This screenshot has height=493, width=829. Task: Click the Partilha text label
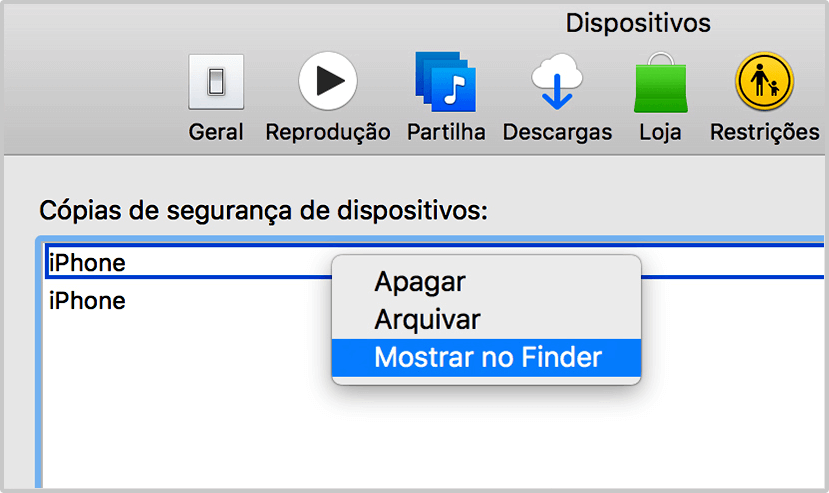(446, 132)
